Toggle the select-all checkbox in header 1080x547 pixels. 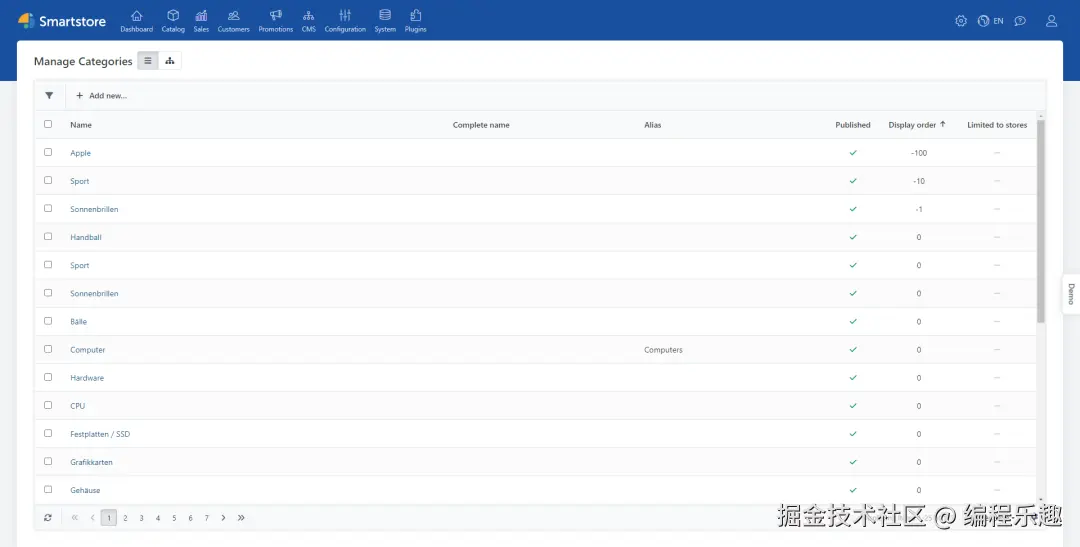coord(48,124)
